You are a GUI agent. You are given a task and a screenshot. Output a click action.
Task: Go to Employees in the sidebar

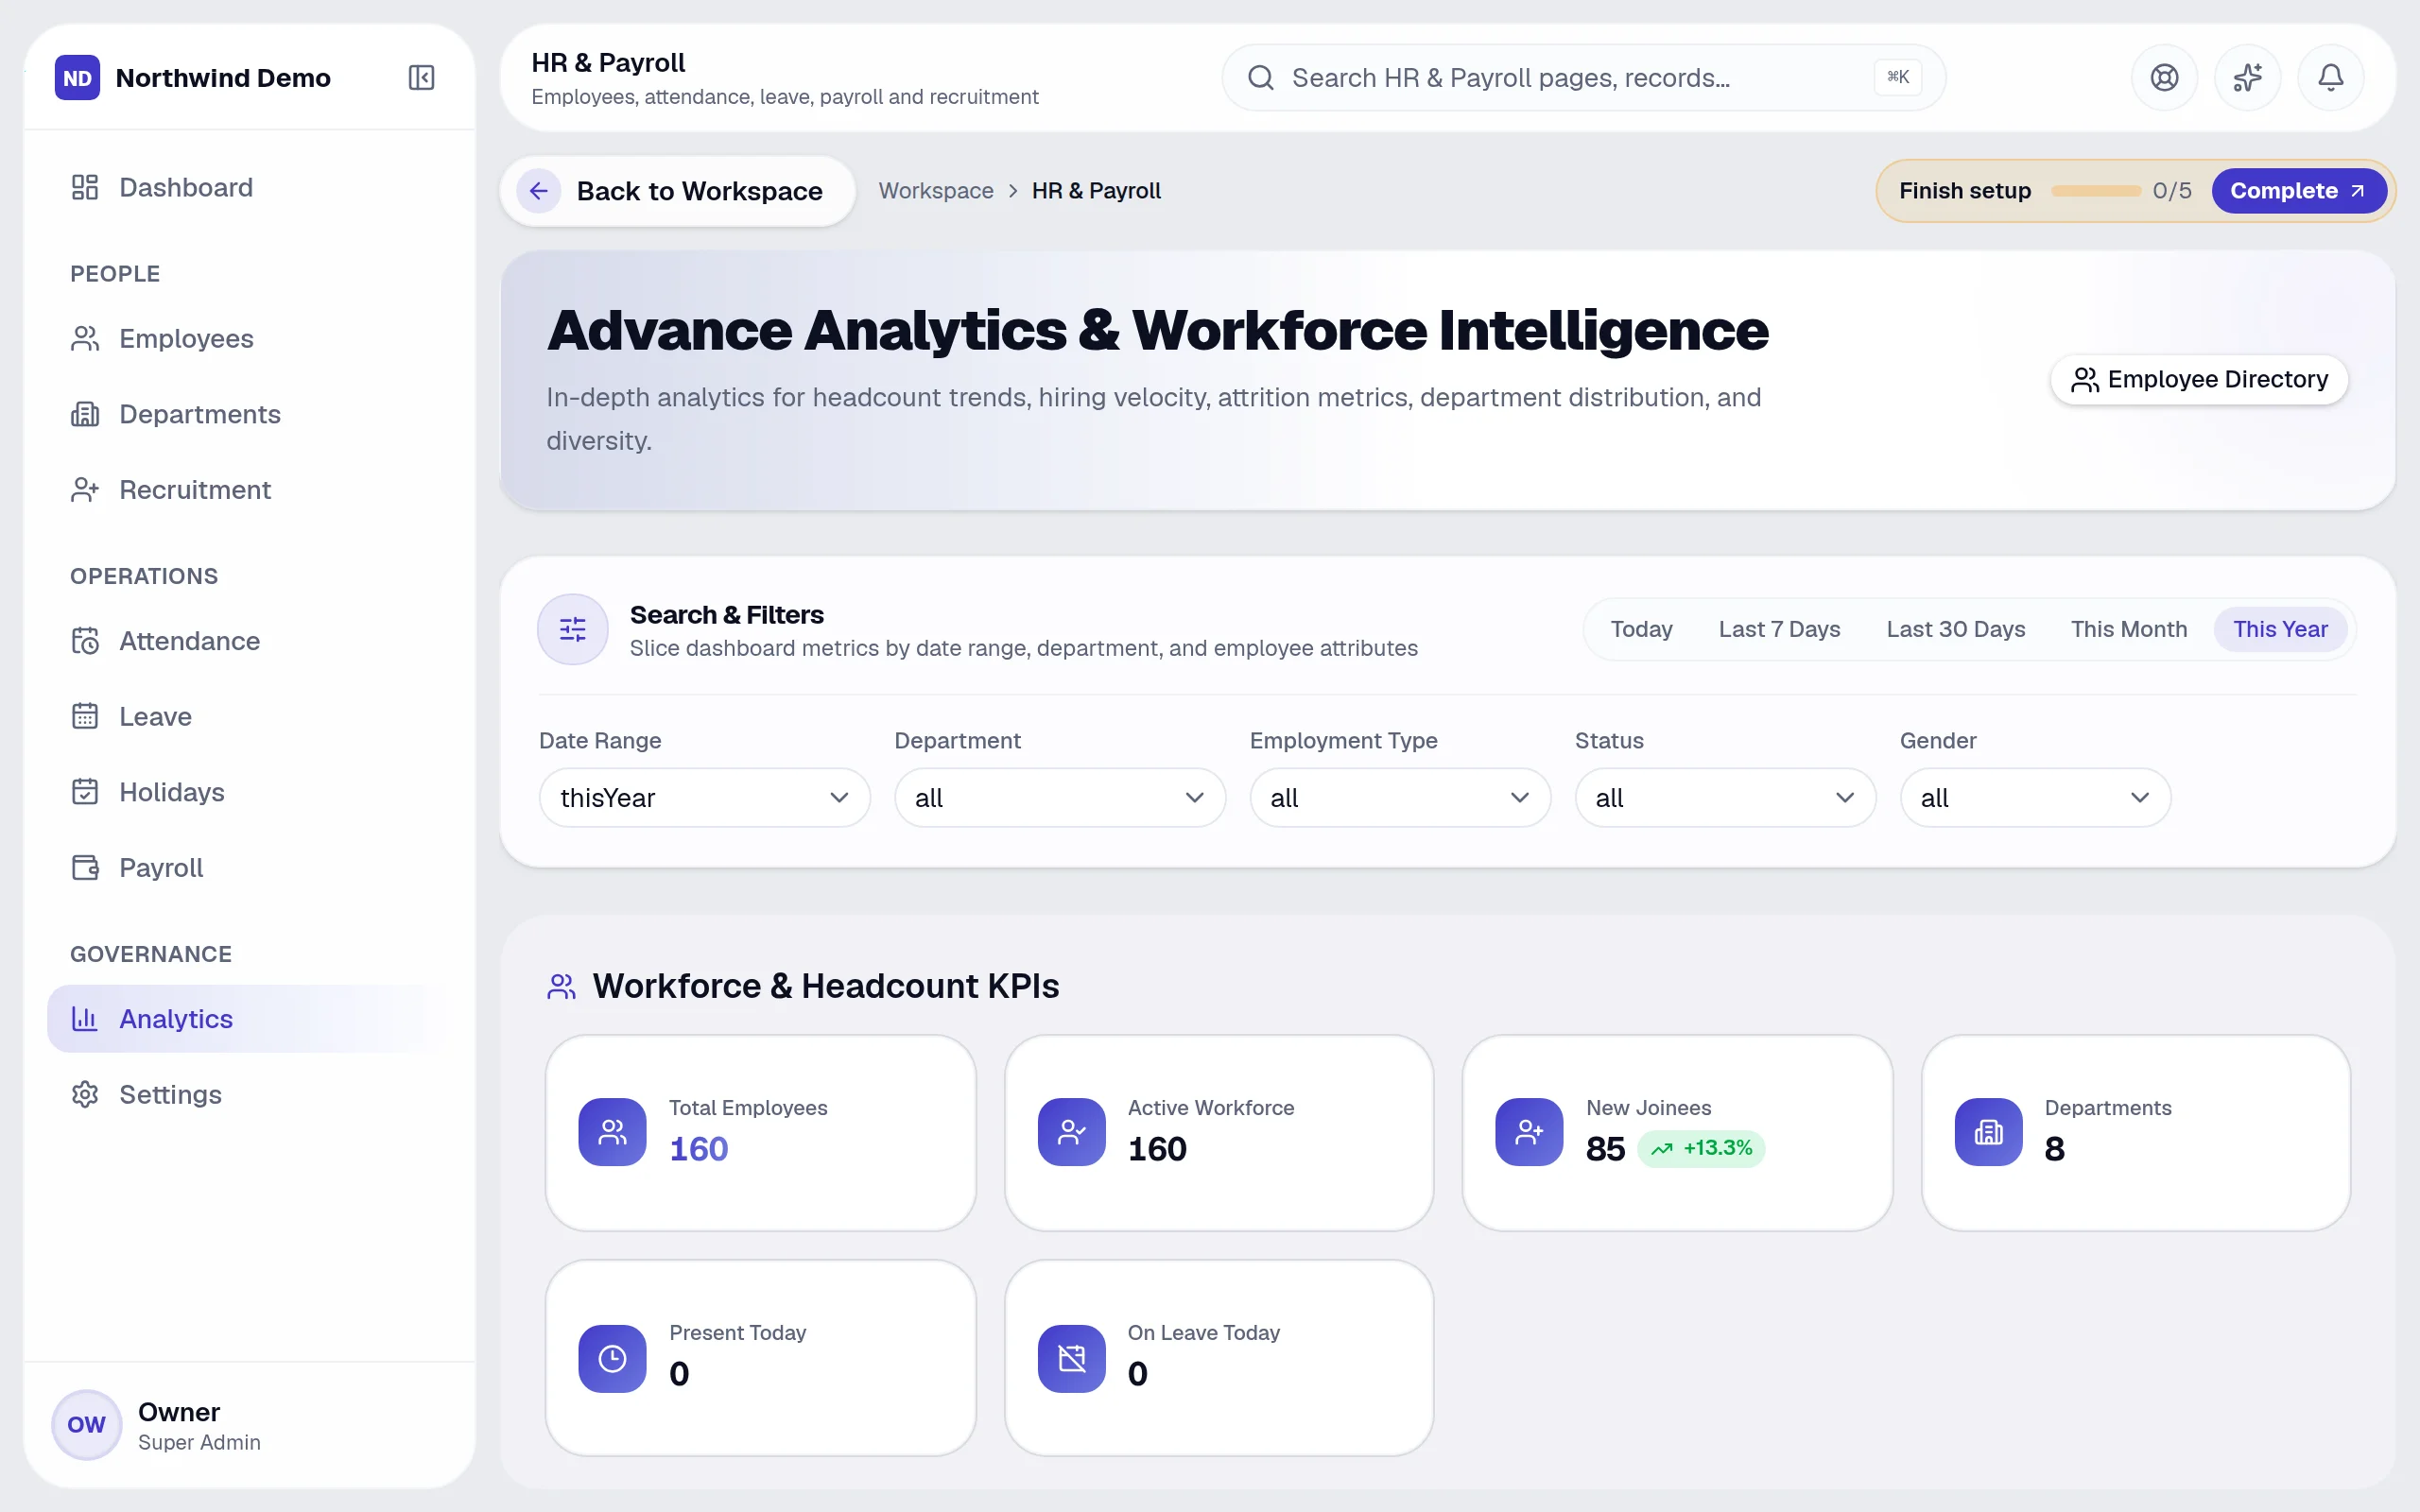pyautogui.click(x=248, y=338)
